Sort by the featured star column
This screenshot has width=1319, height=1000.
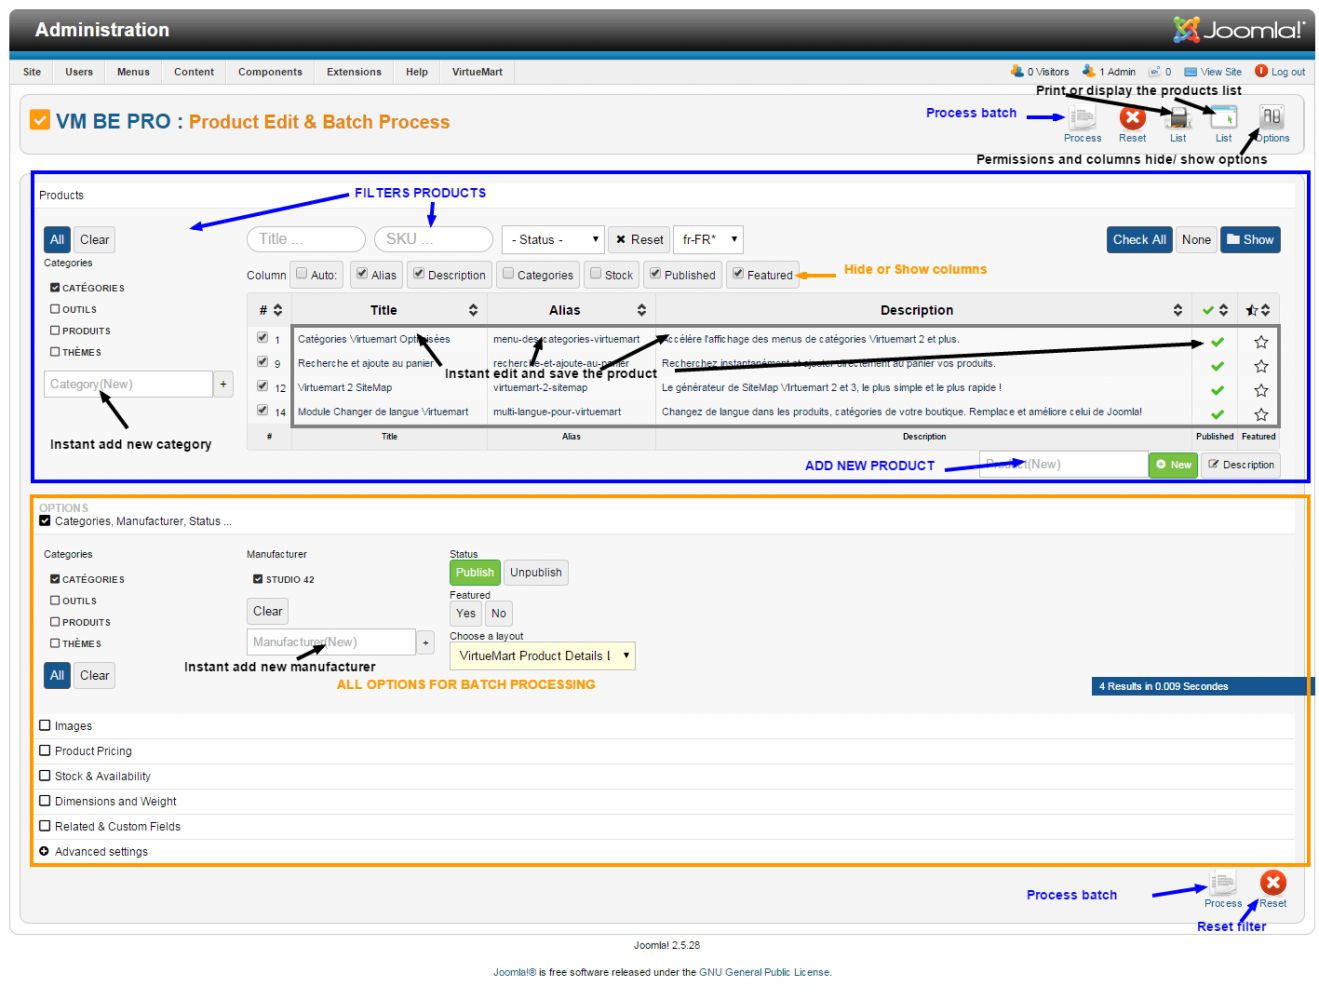[1258, 310]
